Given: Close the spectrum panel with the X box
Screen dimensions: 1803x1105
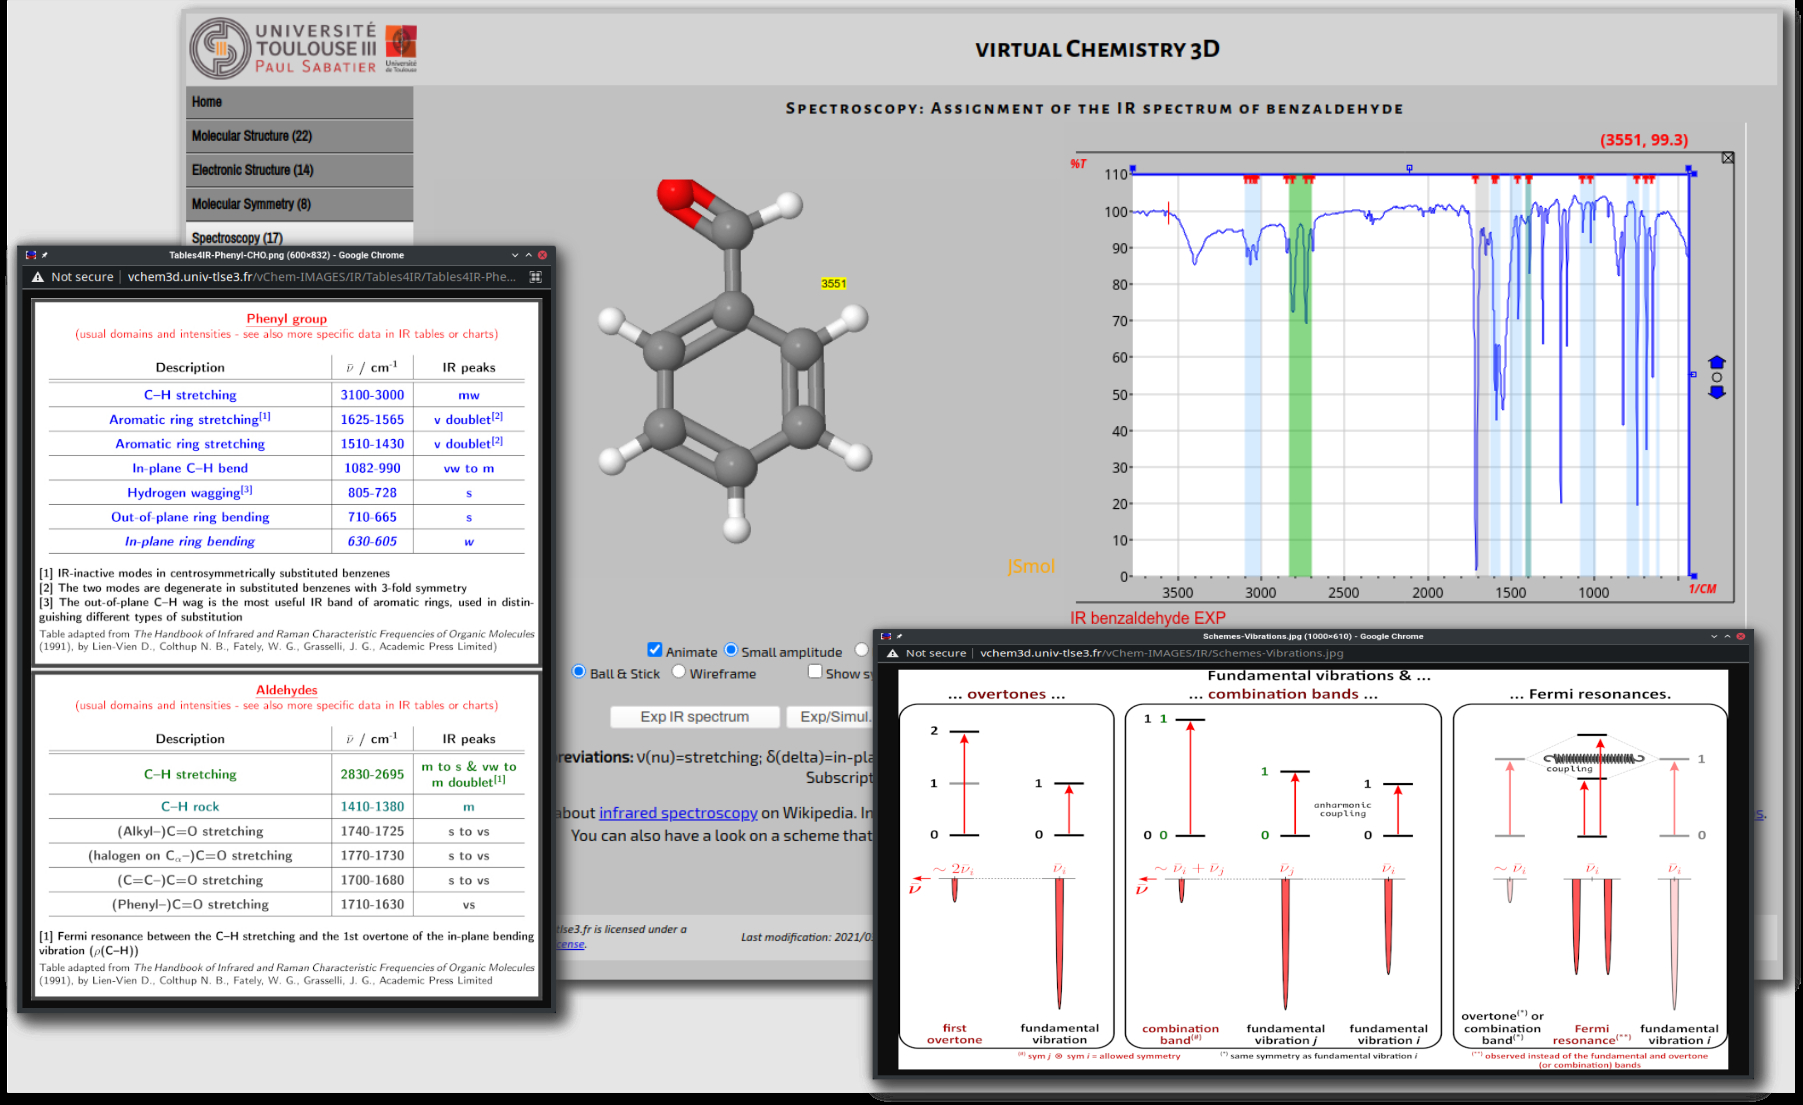Looking at the screenshot, I should click(x=1727, y=158).
